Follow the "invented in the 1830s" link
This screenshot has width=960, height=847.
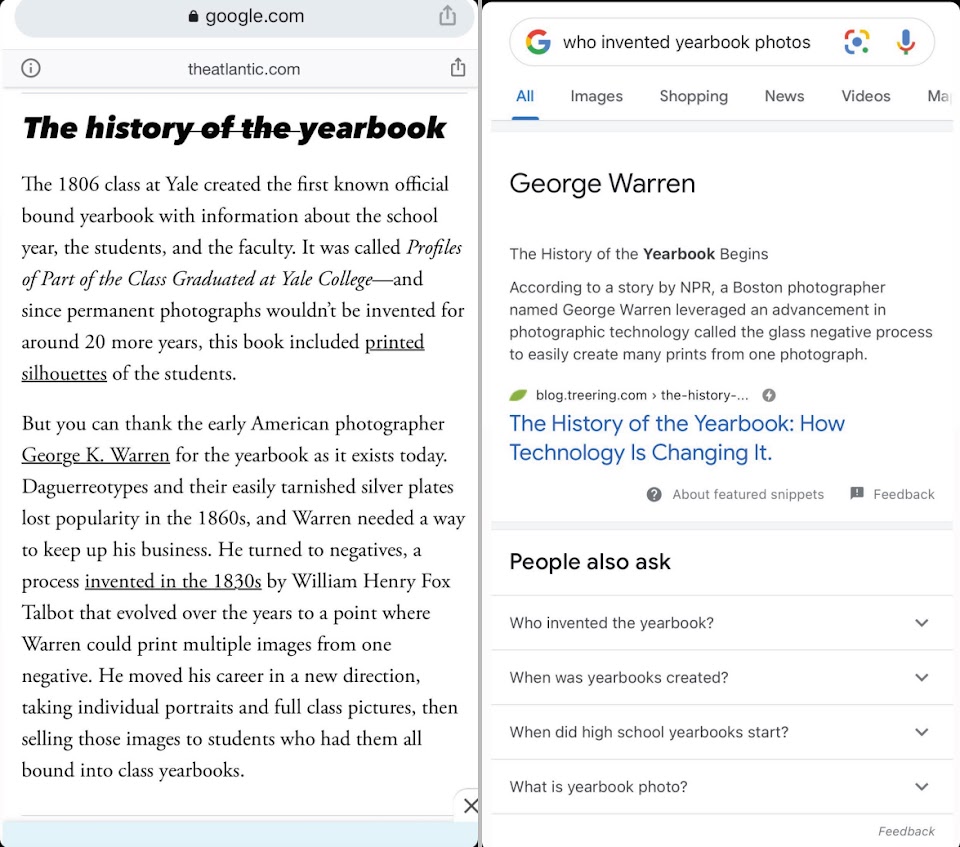[x=173, y=581]
